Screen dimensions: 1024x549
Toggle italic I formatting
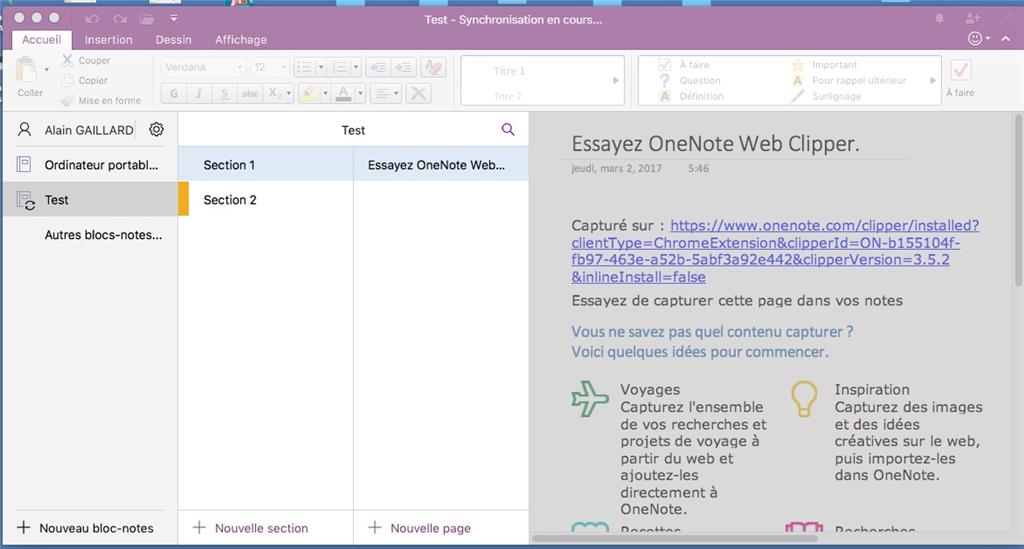[199, 94]
